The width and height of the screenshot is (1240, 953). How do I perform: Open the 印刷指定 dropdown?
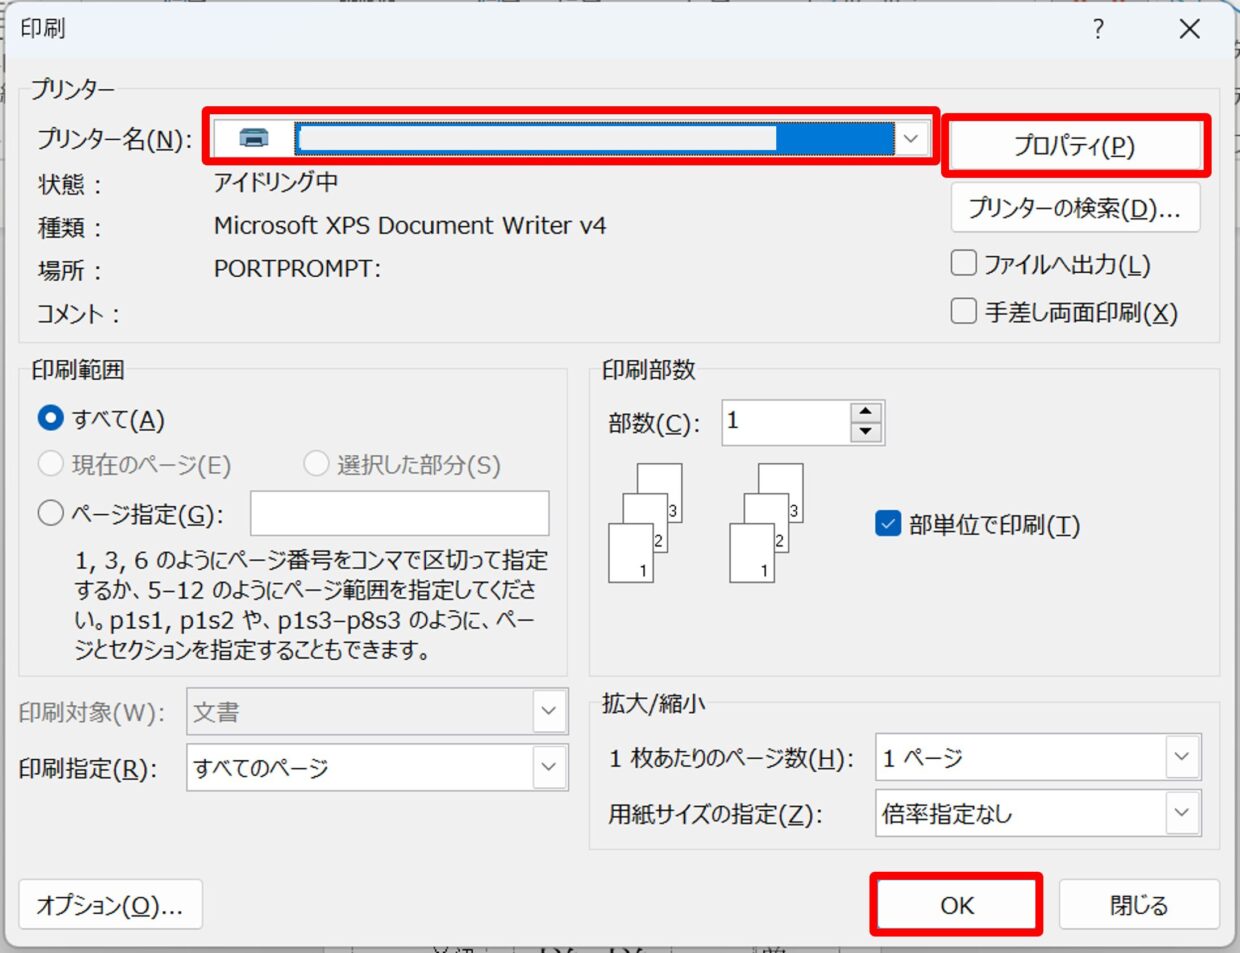tap(549, 767)
